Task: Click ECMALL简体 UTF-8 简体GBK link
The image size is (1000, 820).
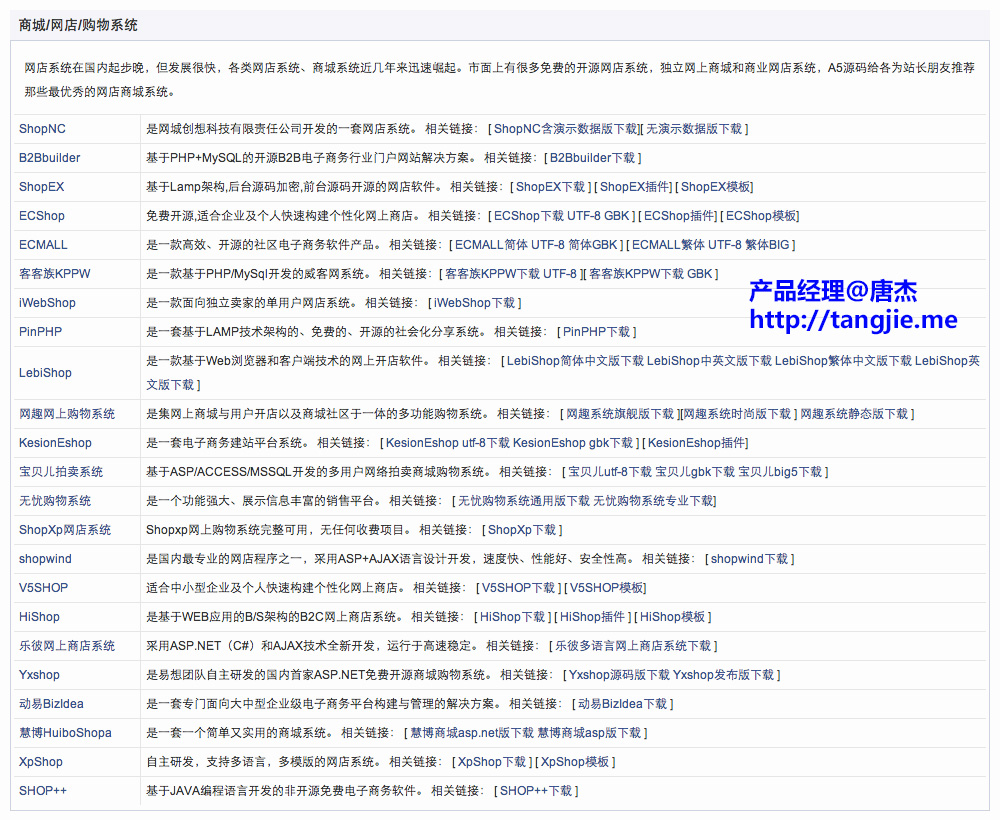Action: (x=536, y=245)
